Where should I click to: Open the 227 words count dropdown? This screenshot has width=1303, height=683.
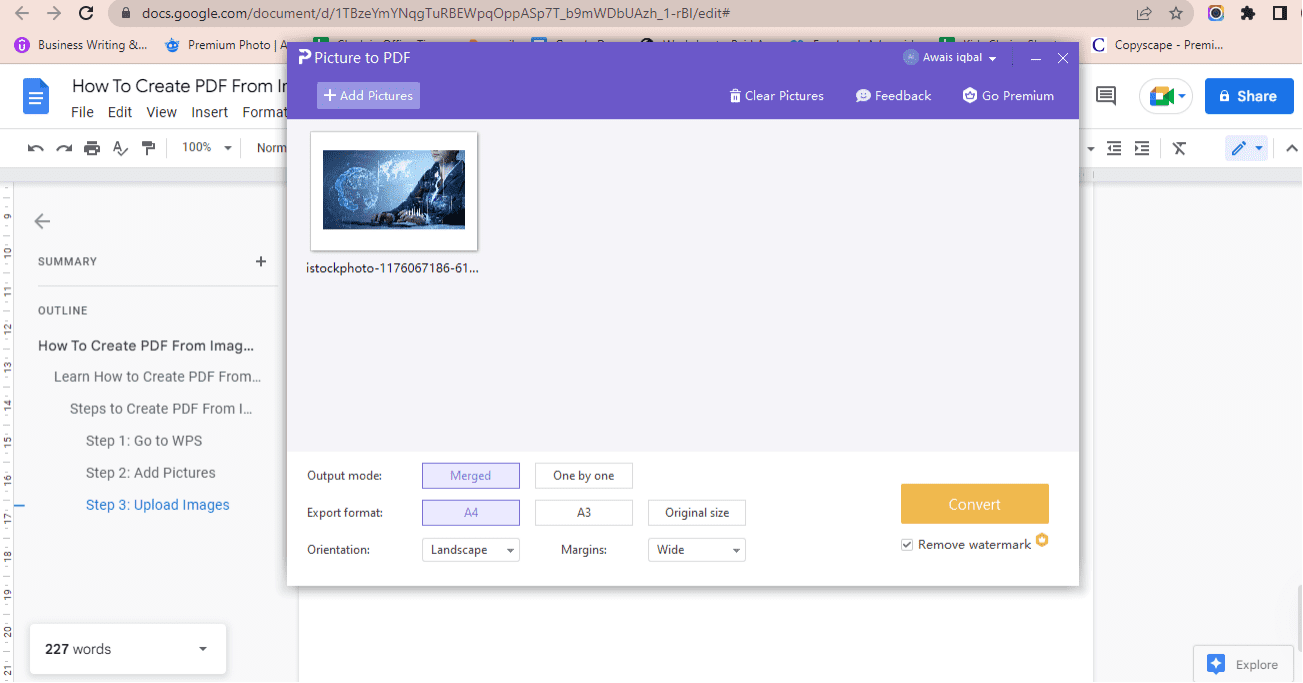128,649
